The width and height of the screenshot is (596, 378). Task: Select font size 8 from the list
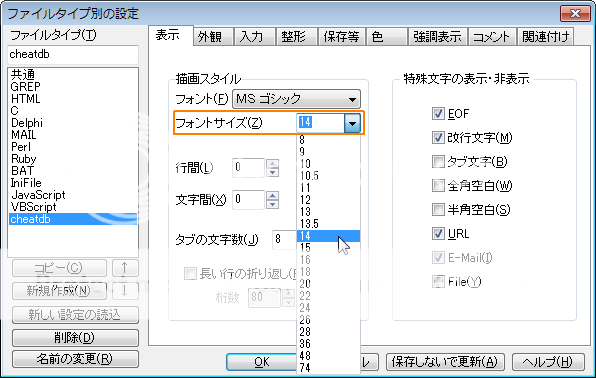(328, 140)
